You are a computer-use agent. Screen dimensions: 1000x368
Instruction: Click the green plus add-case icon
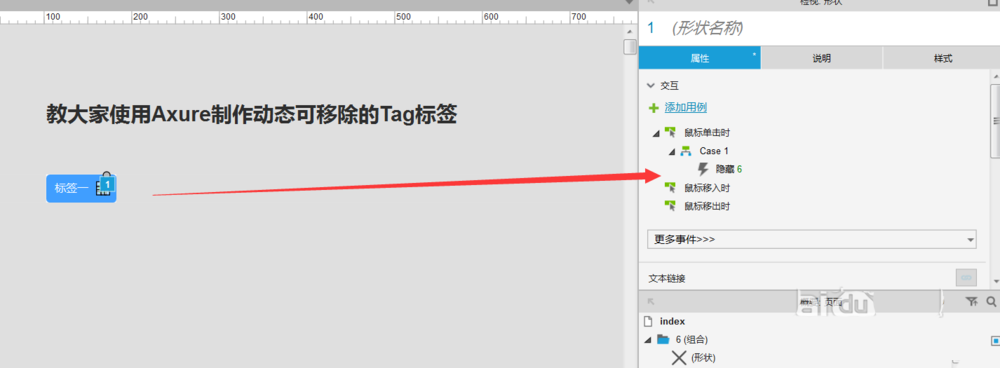tap(653, 108)
